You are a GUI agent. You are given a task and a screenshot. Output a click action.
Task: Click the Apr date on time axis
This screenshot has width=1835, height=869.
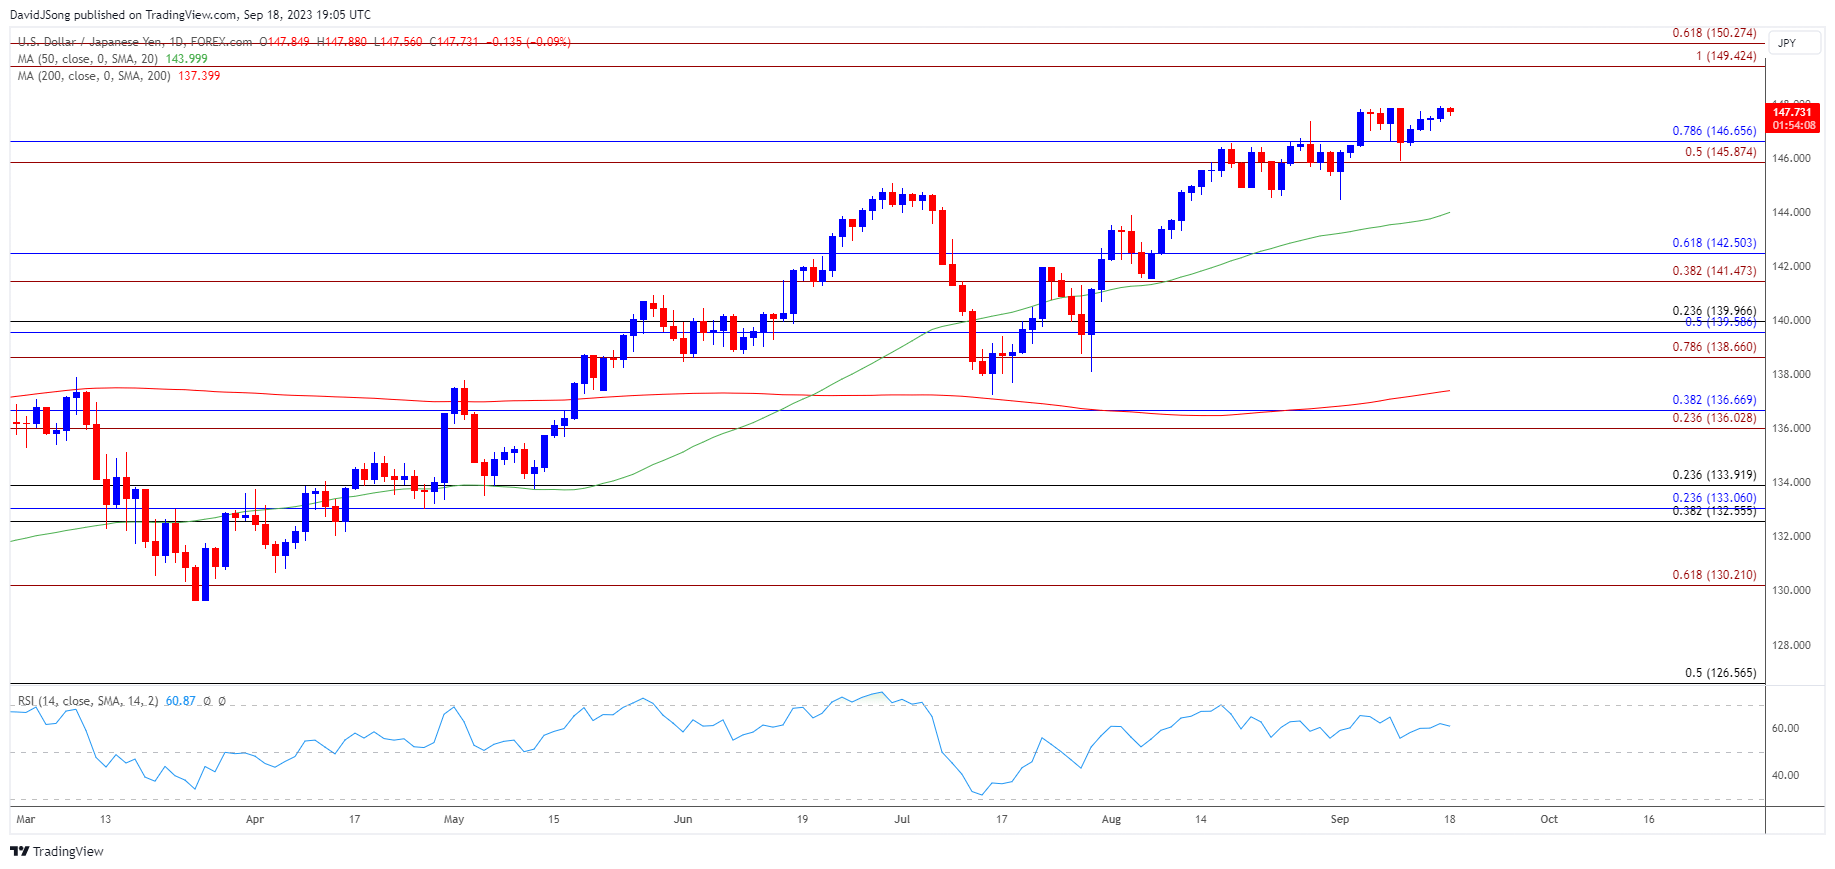pyautogui.click(x=255, y=819)
